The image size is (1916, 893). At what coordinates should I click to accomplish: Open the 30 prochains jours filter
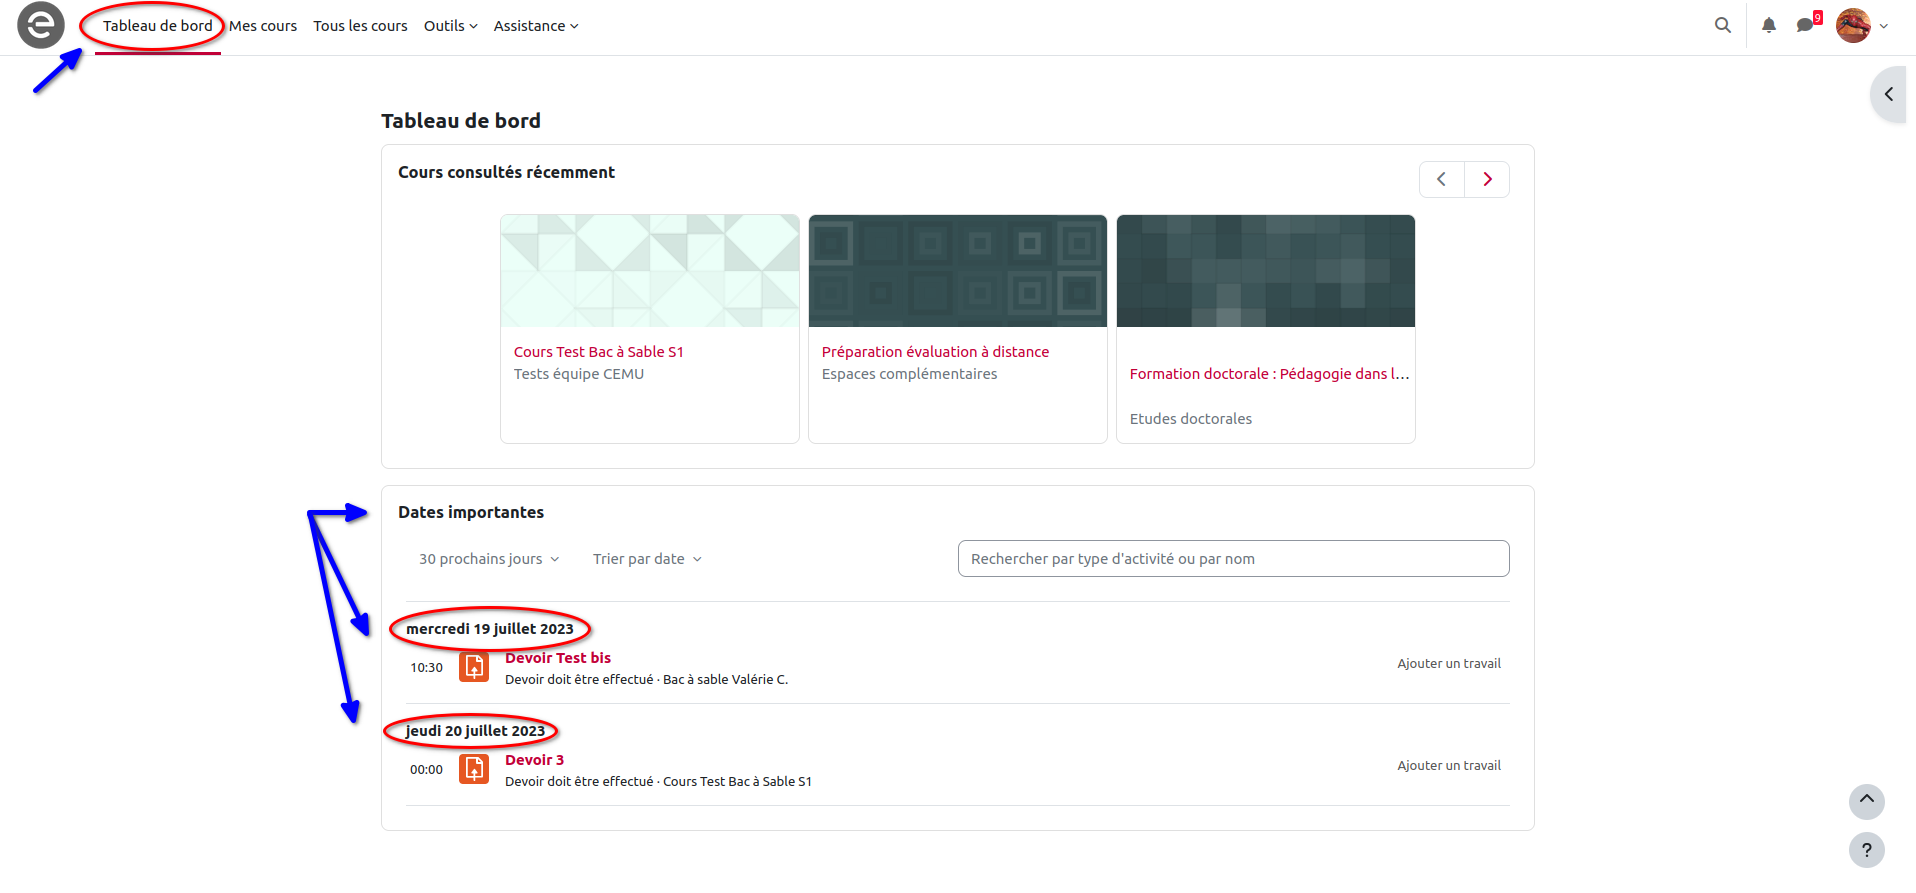tap(489, 559)
